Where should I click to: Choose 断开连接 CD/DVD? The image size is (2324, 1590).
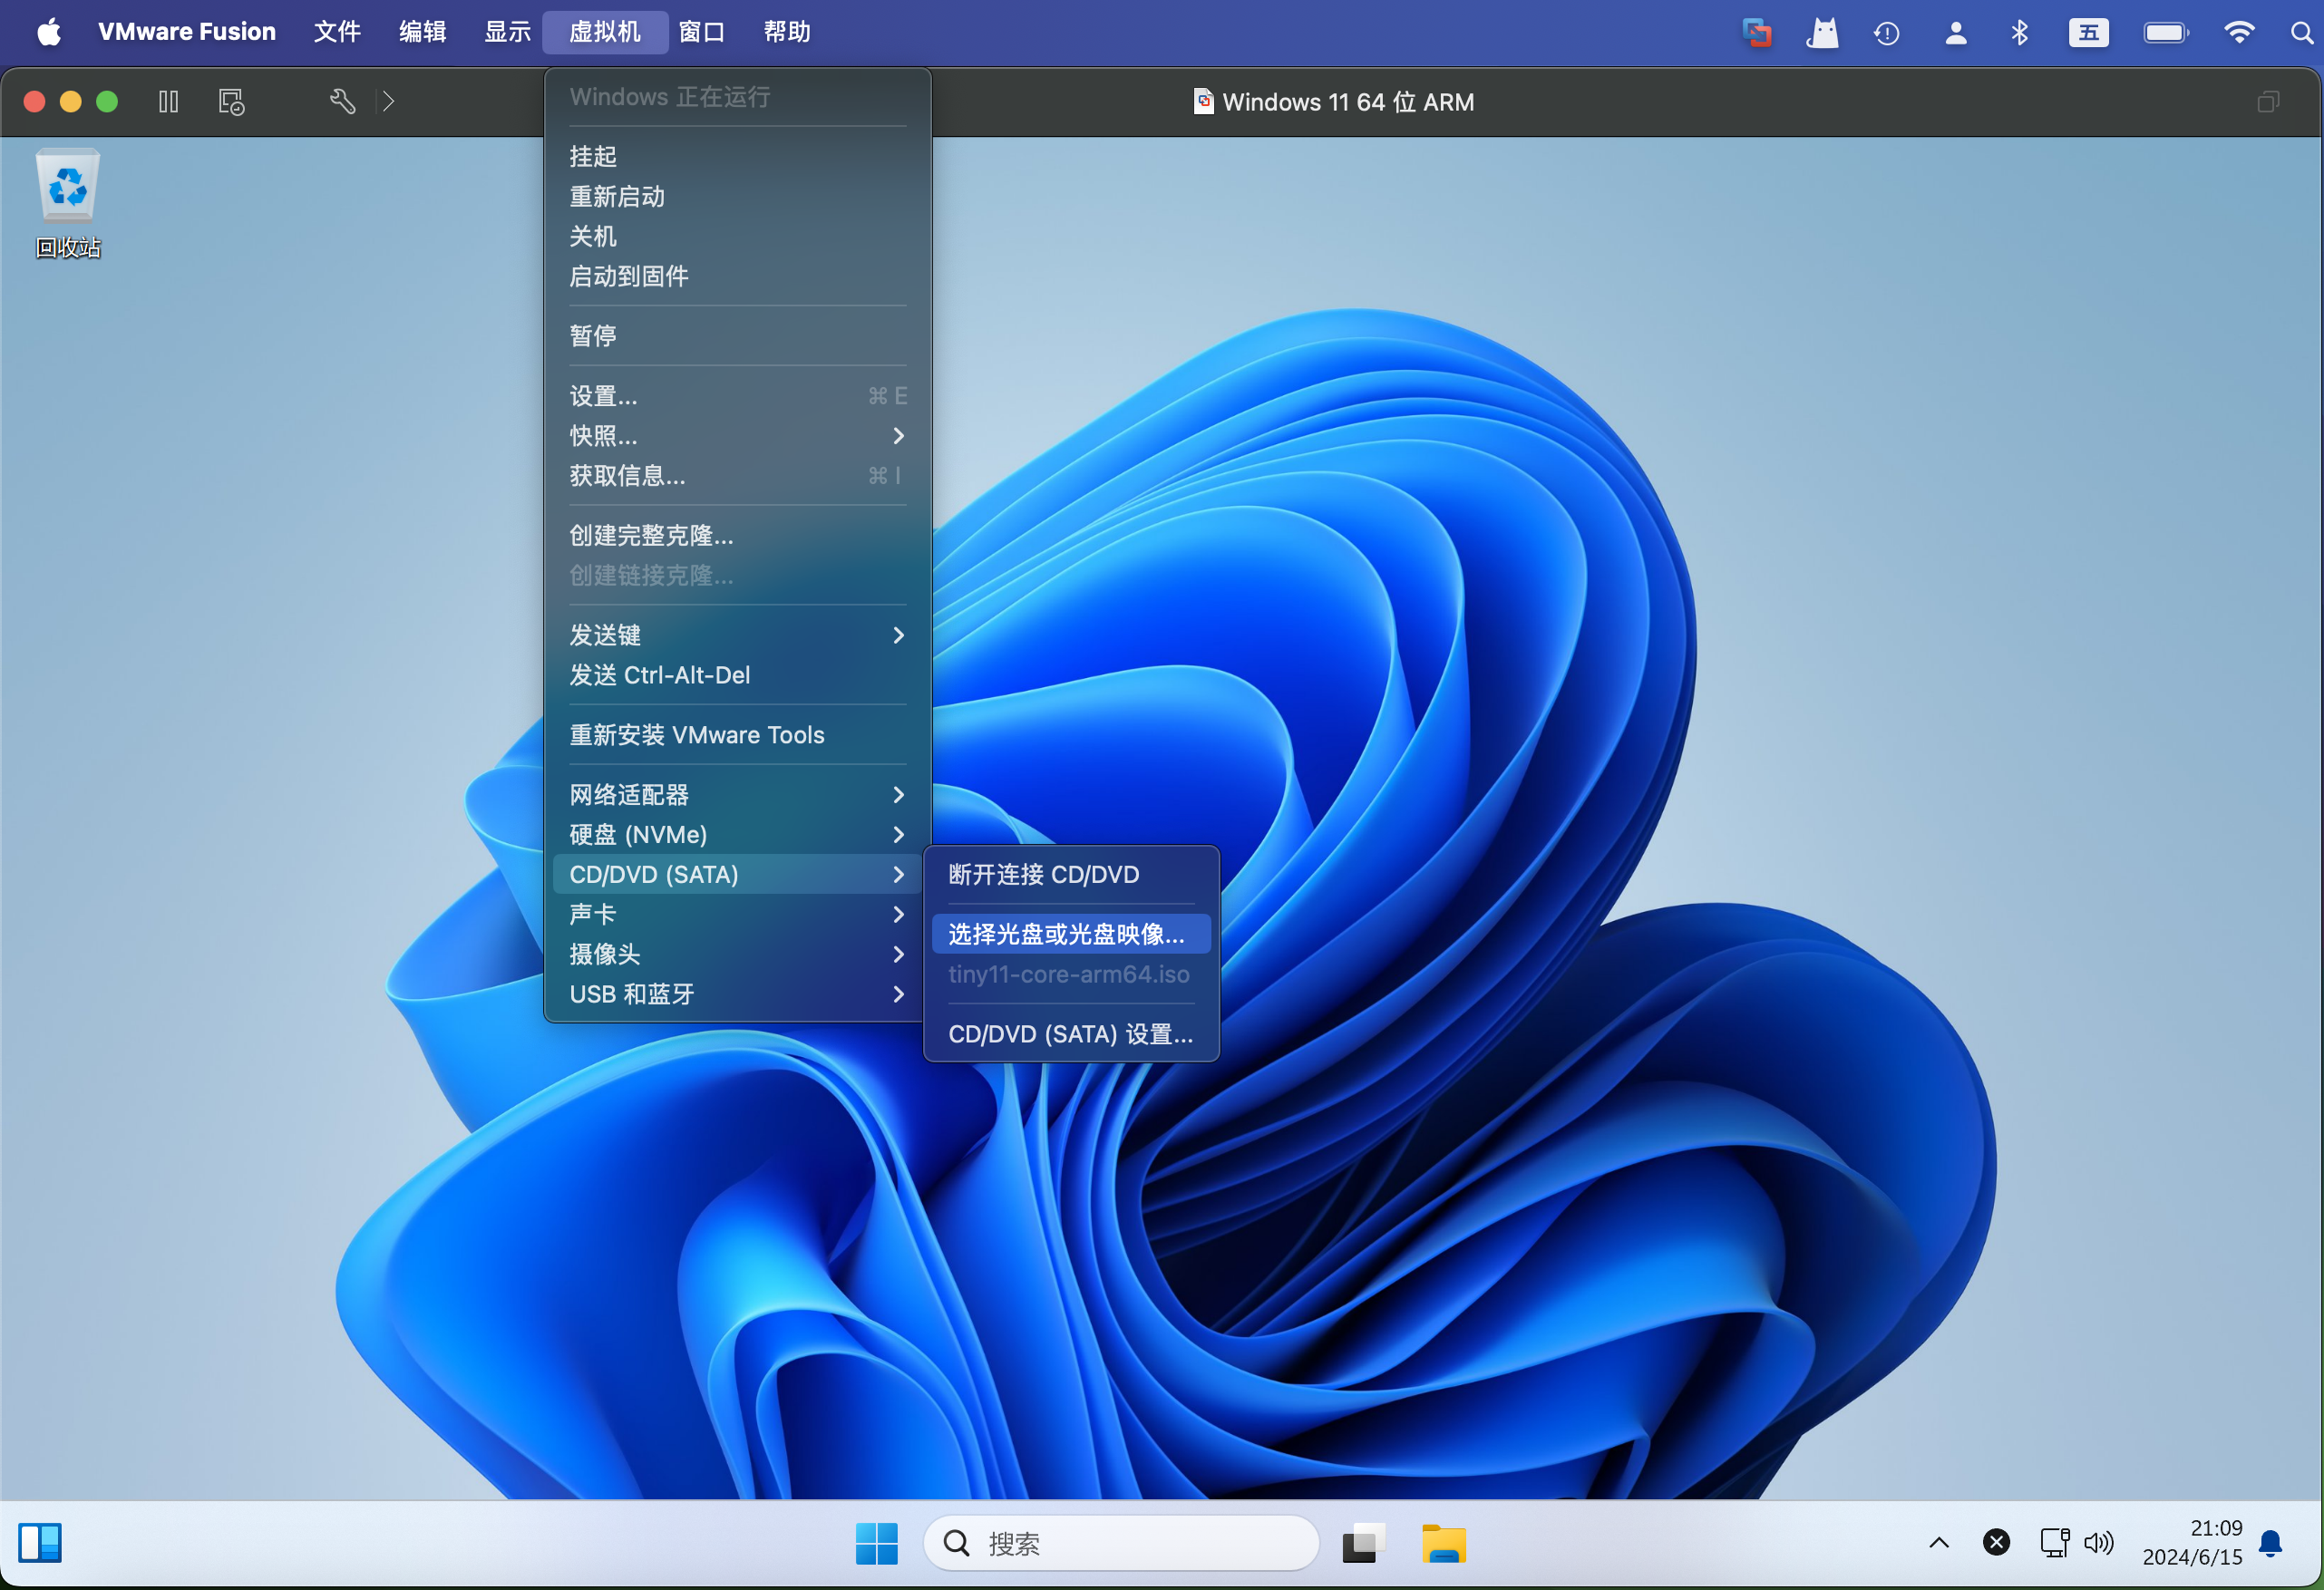1071,875
